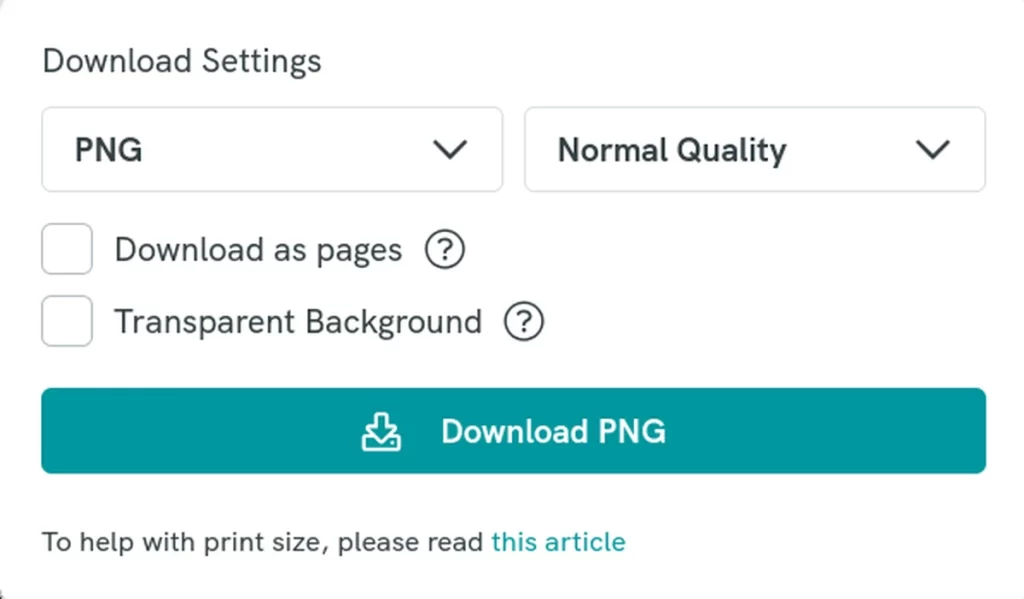
Task: Tick the checkbox labeled Download as pages
Action: point(66,249)
